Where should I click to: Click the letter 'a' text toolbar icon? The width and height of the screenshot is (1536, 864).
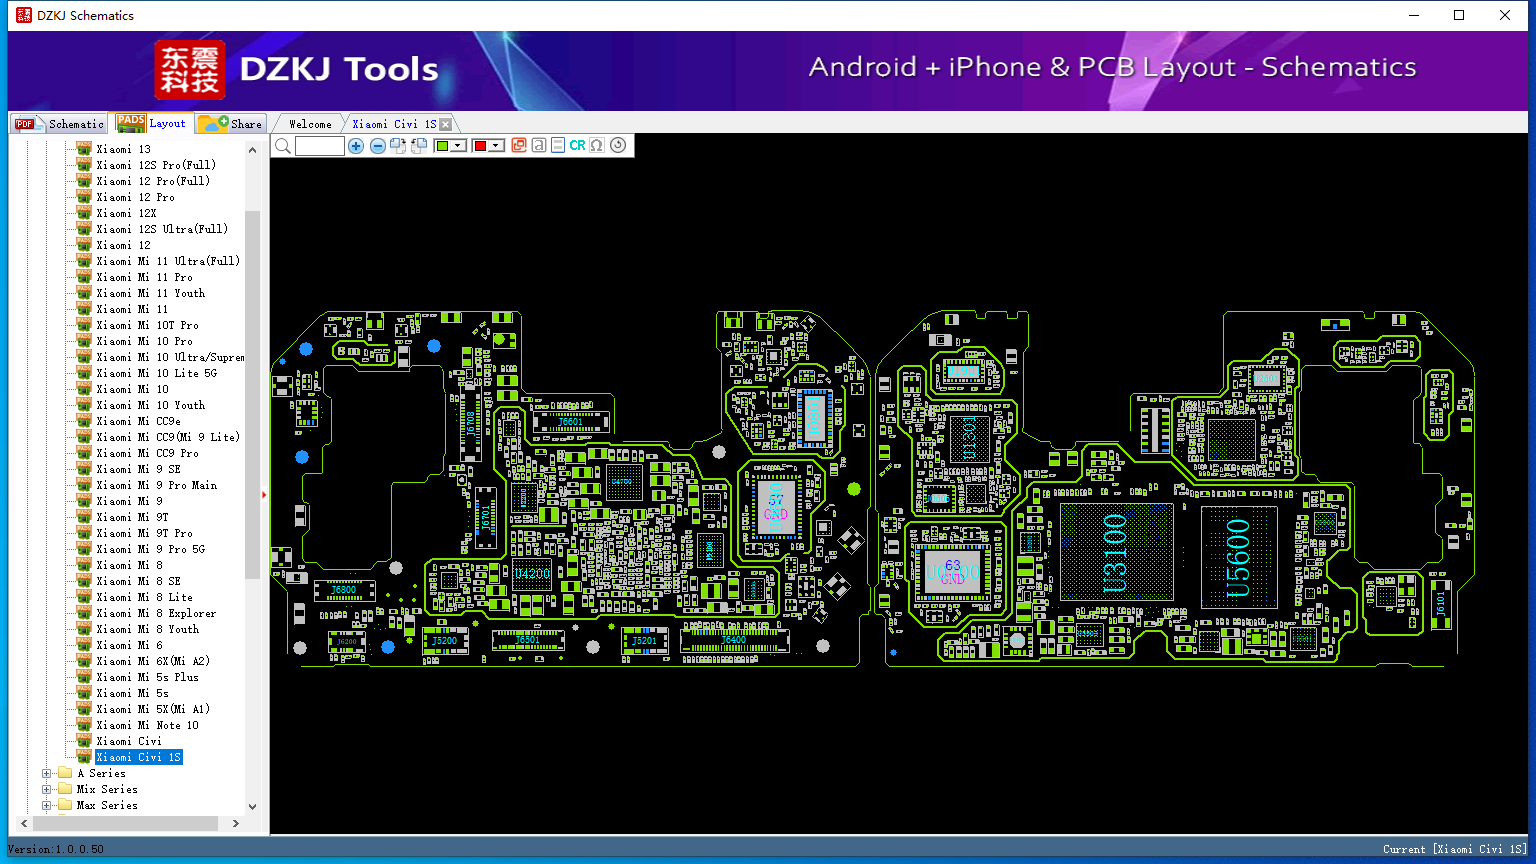539,146
